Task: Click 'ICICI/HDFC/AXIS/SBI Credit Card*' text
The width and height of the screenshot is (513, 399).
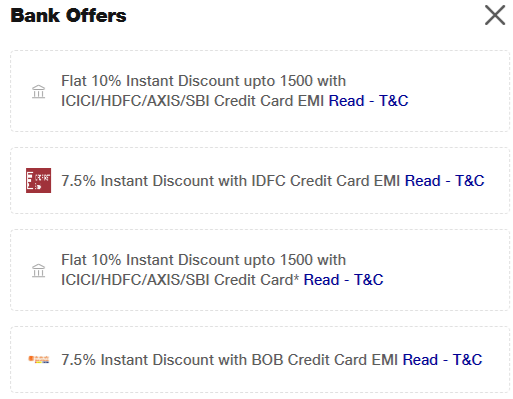Action: pyautogui.click(x=180, y=280)
